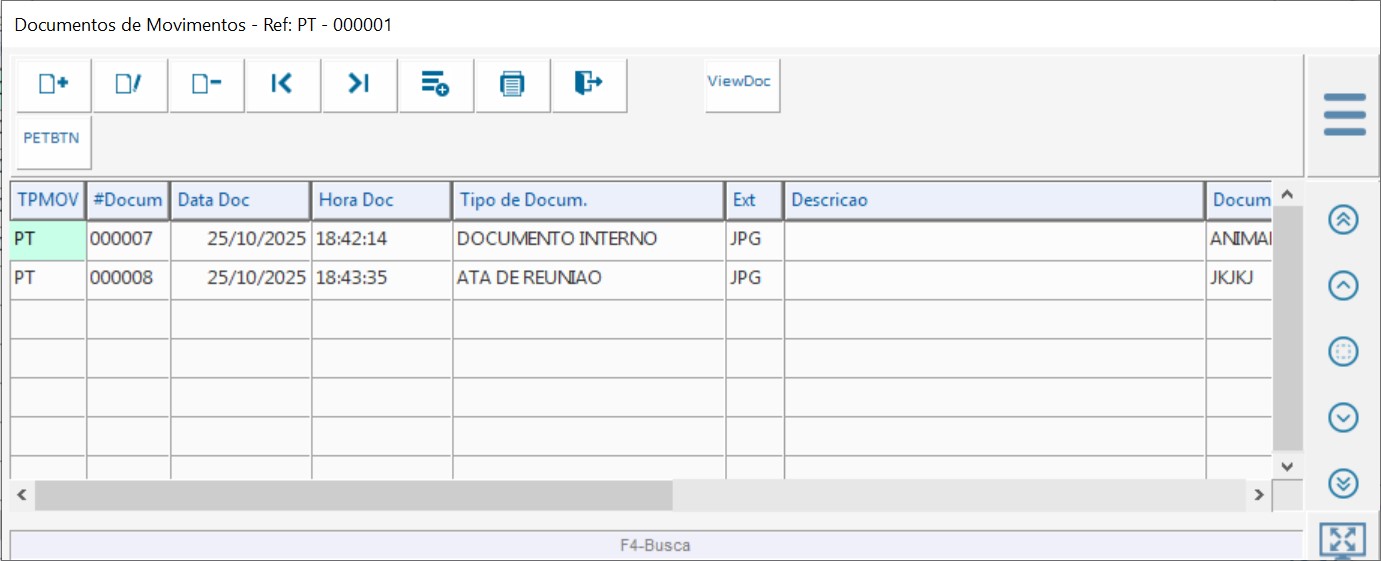Move down one row with down chevron
This screenshot has width=1381, height=561.
pyautogui.click(x=1343, y=417)
